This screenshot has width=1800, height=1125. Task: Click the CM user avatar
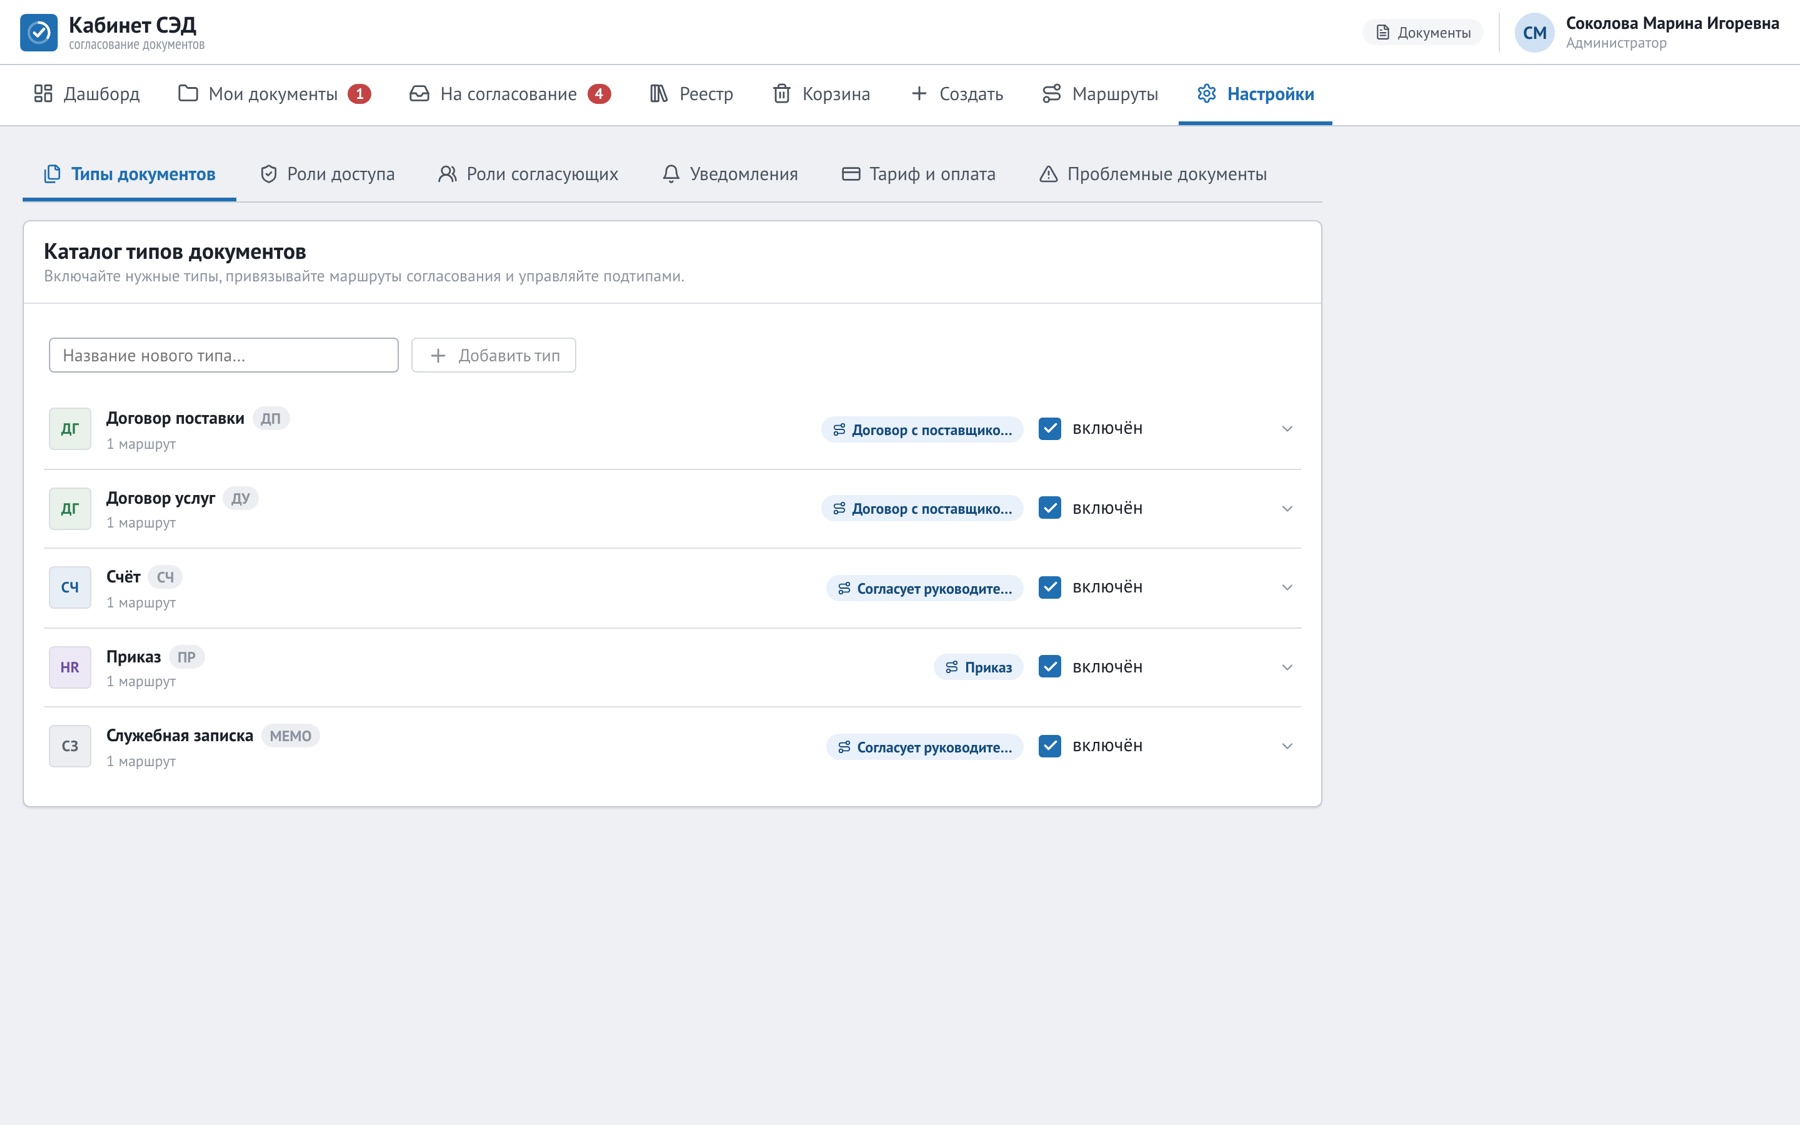point(1534,32)
